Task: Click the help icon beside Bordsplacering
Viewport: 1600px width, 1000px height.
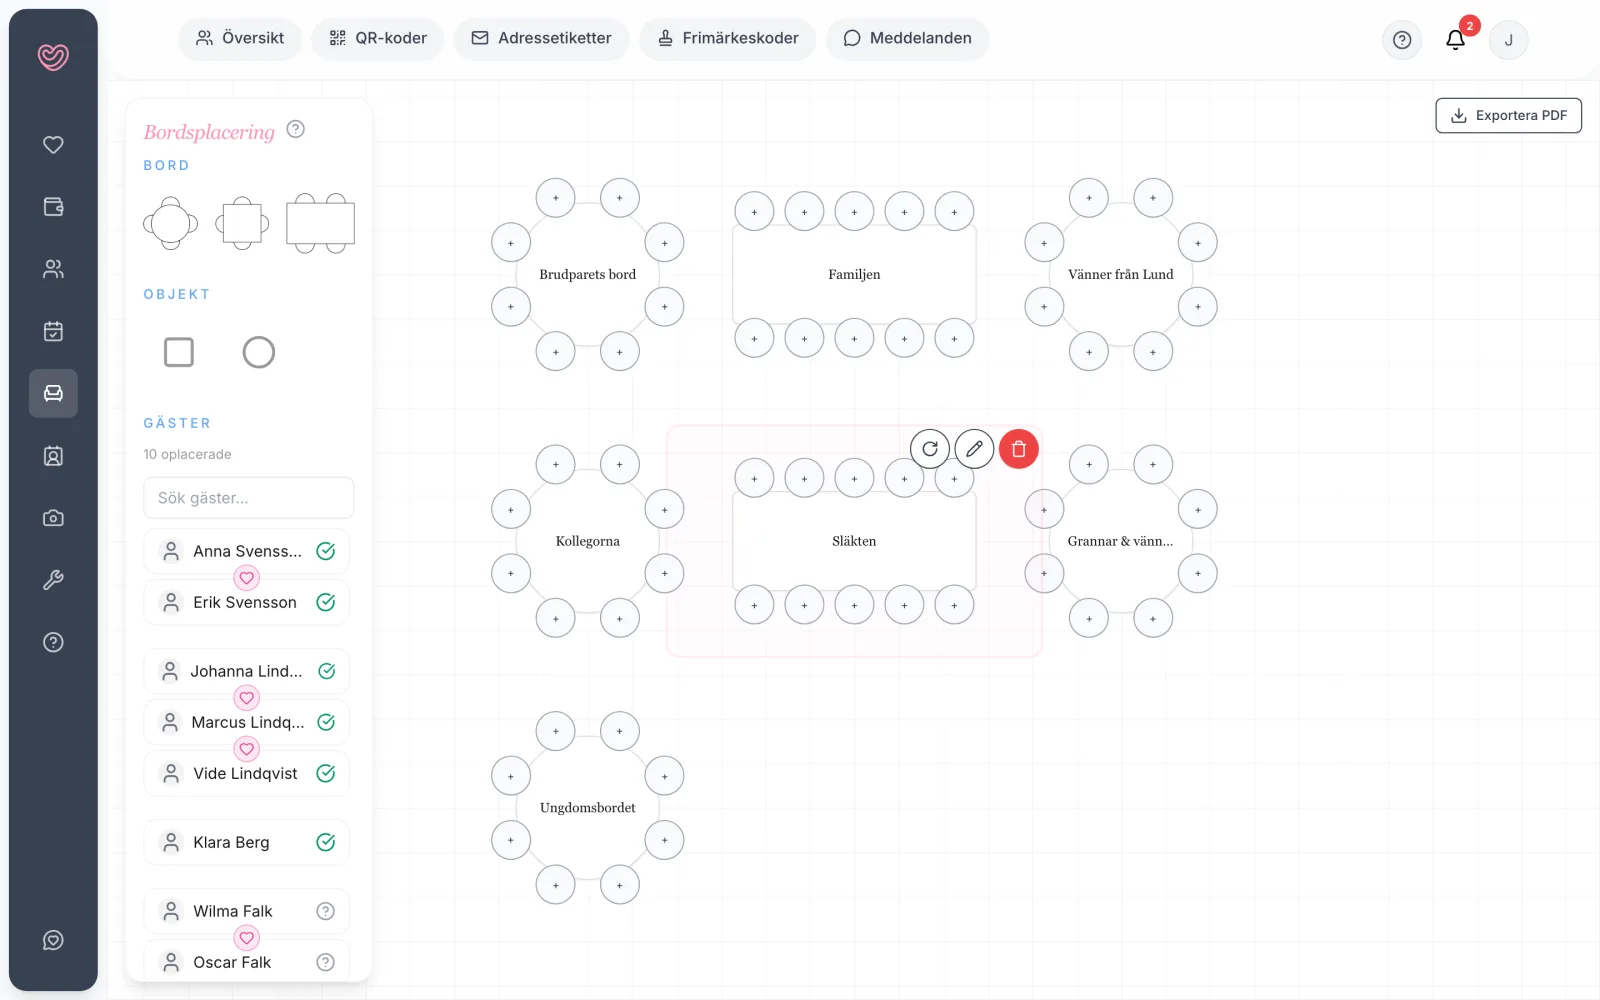Action: (295, 129)
